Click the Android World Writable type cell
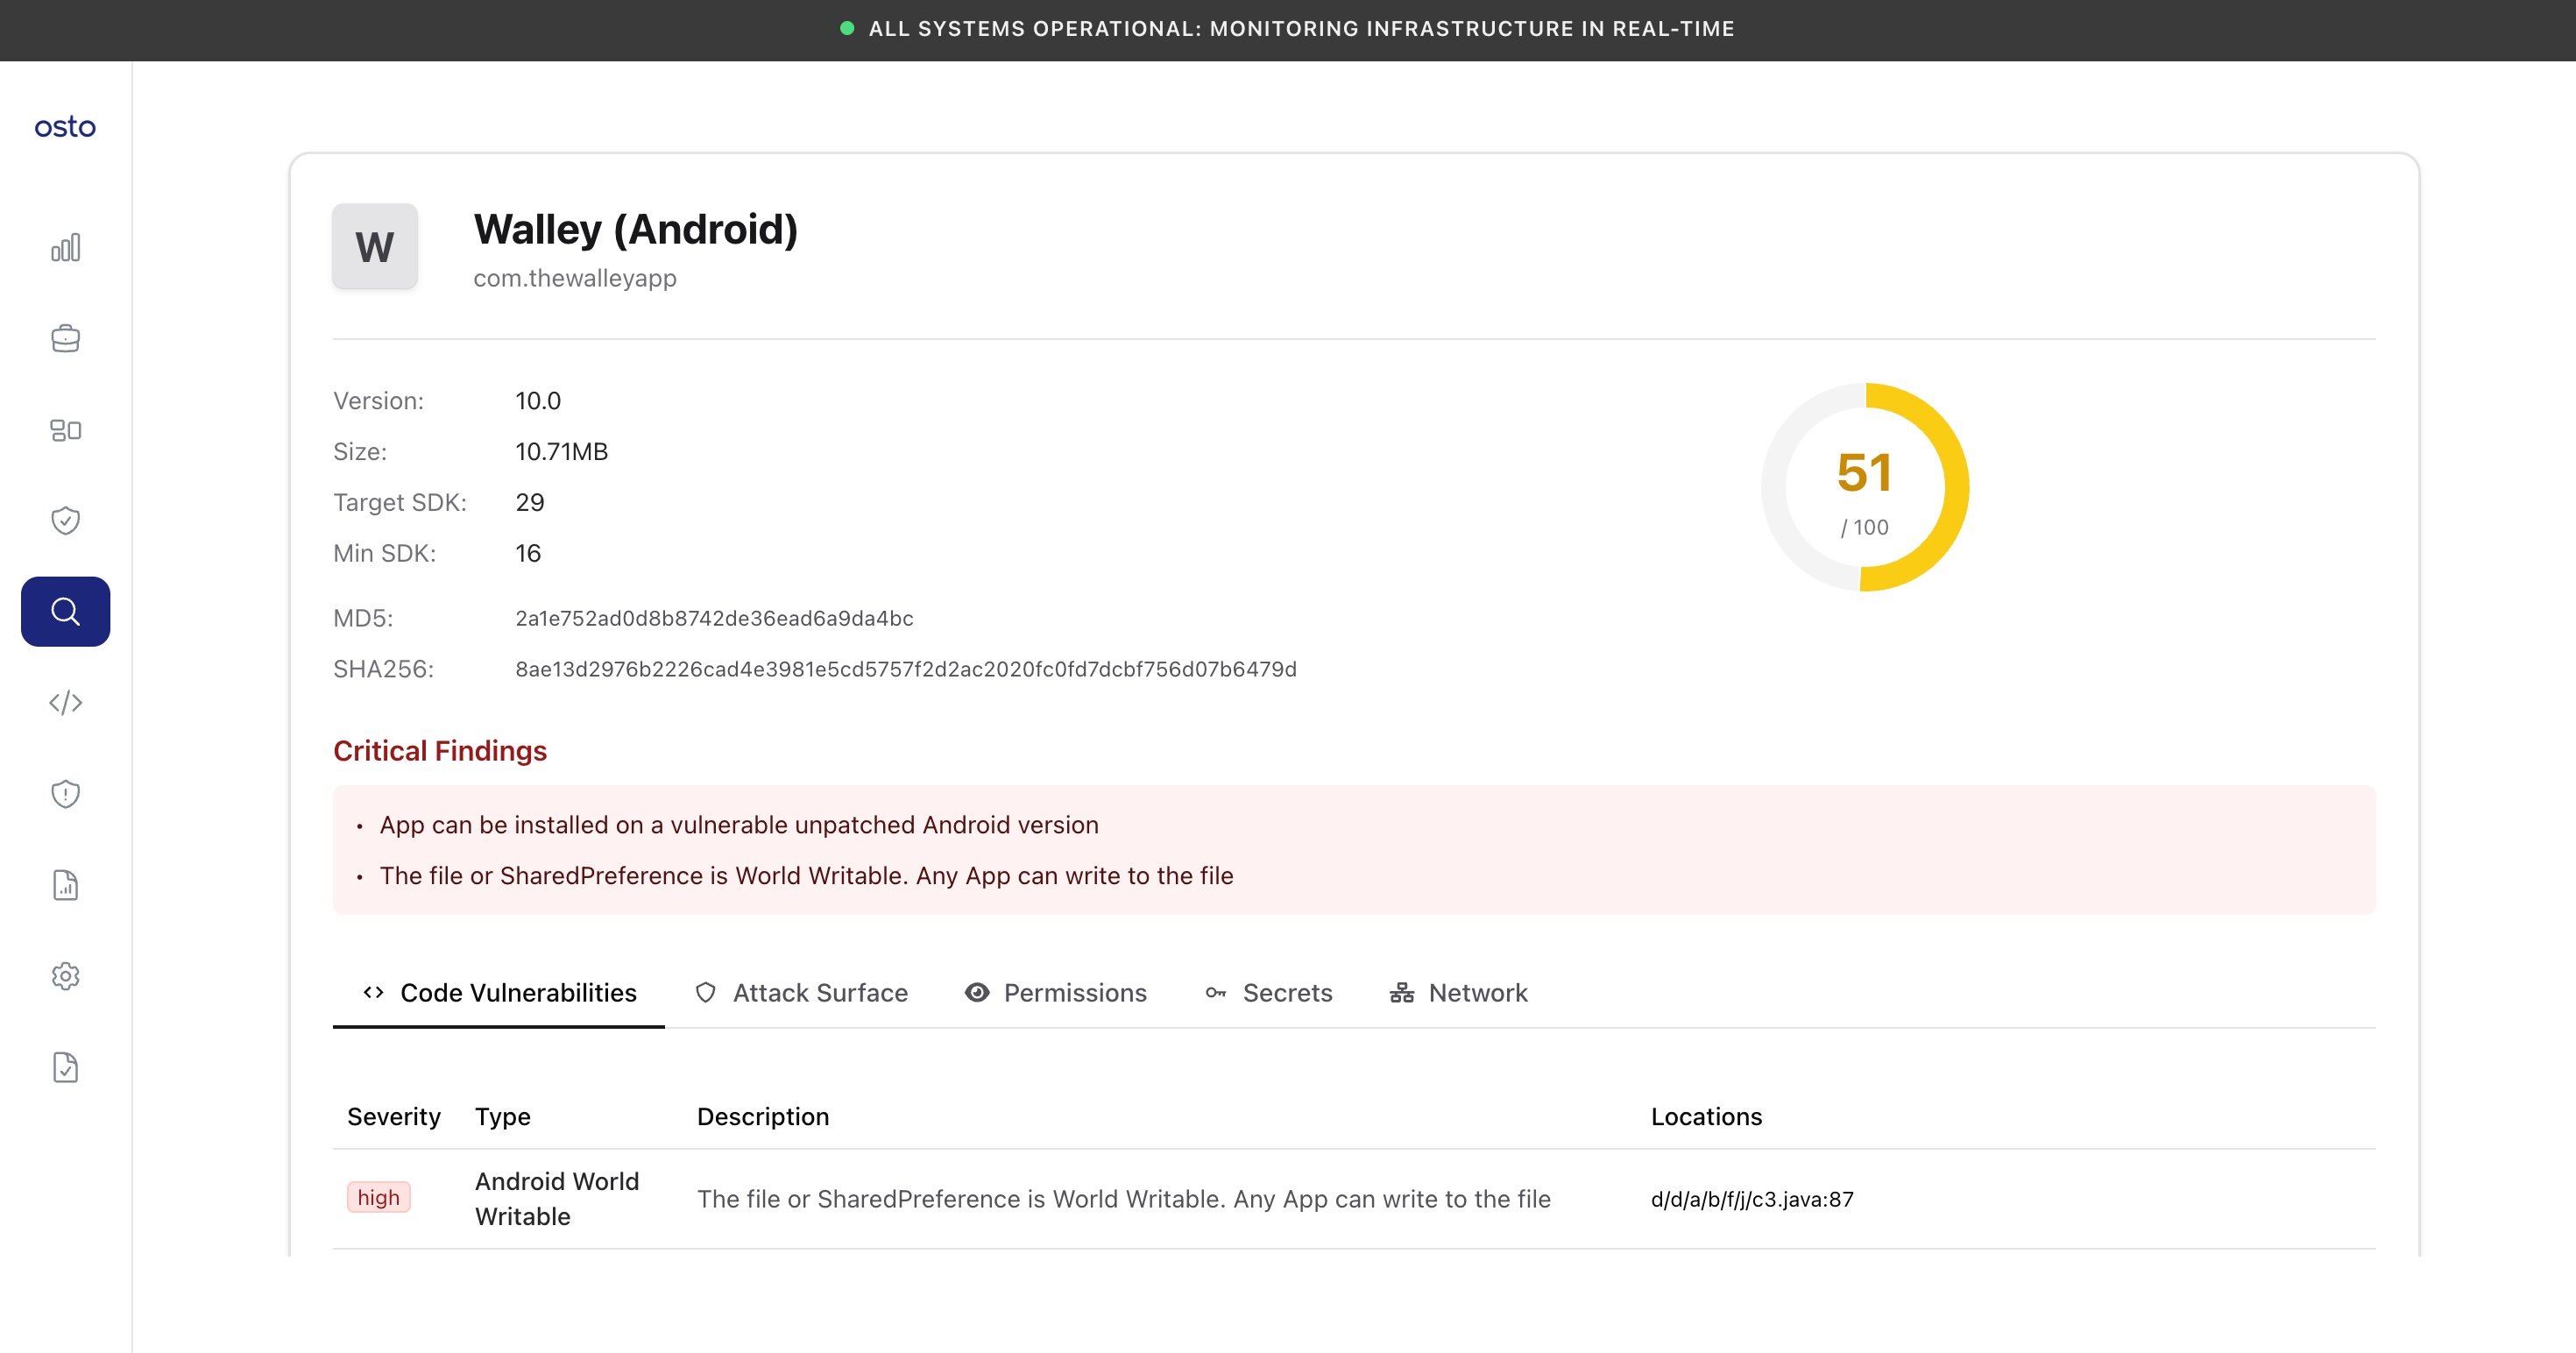Image resolution: width=2576 pixels, height=1353 pixels. coord(557,1199)
